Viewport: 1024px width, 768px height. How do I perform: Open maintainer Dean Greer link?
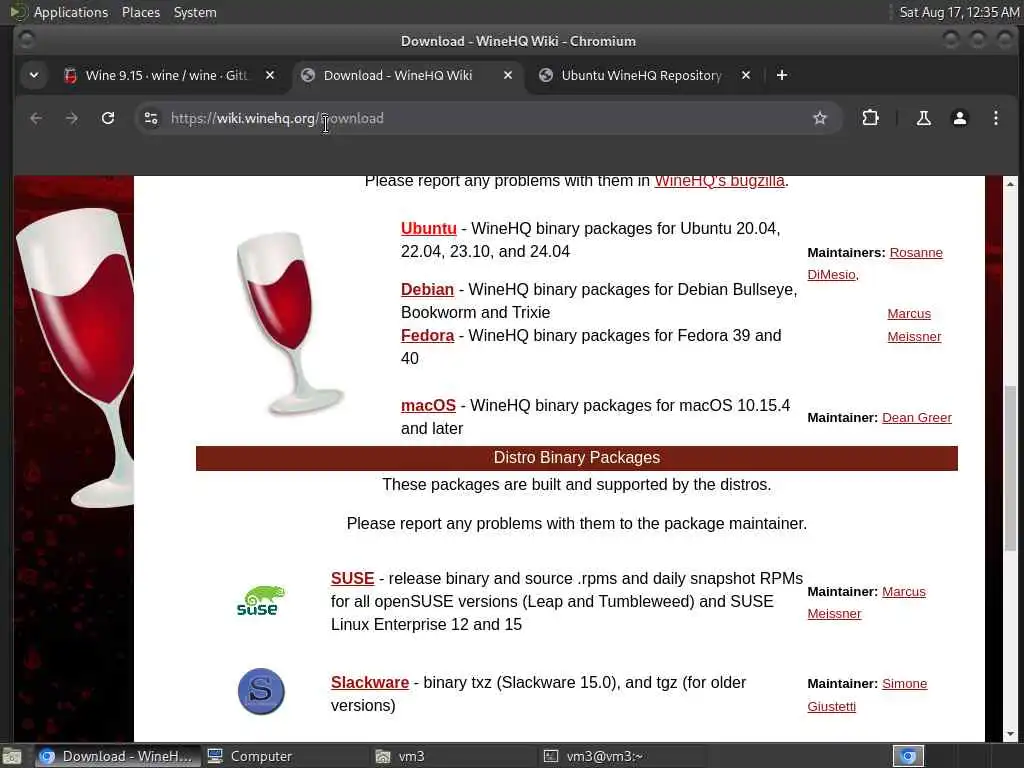(x=916, y=418)
